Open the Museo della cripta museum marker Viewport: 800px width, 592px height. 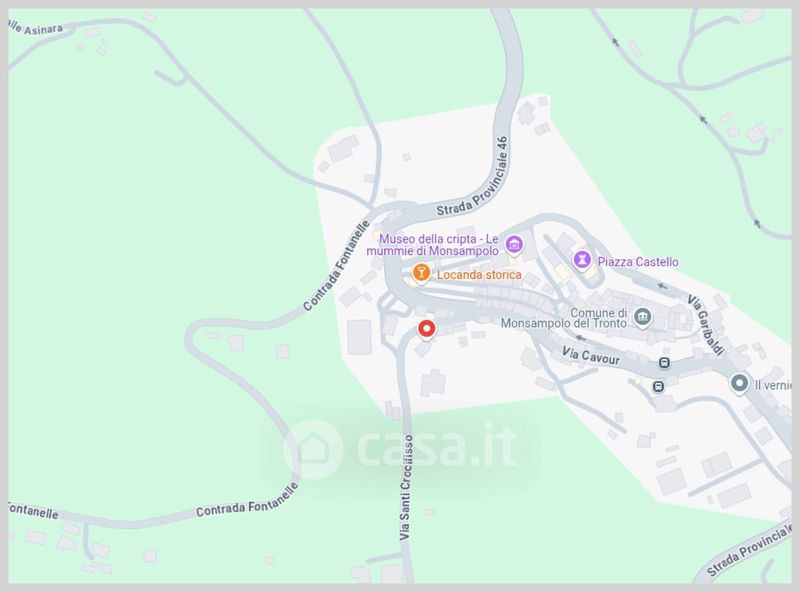click(514, 244)
